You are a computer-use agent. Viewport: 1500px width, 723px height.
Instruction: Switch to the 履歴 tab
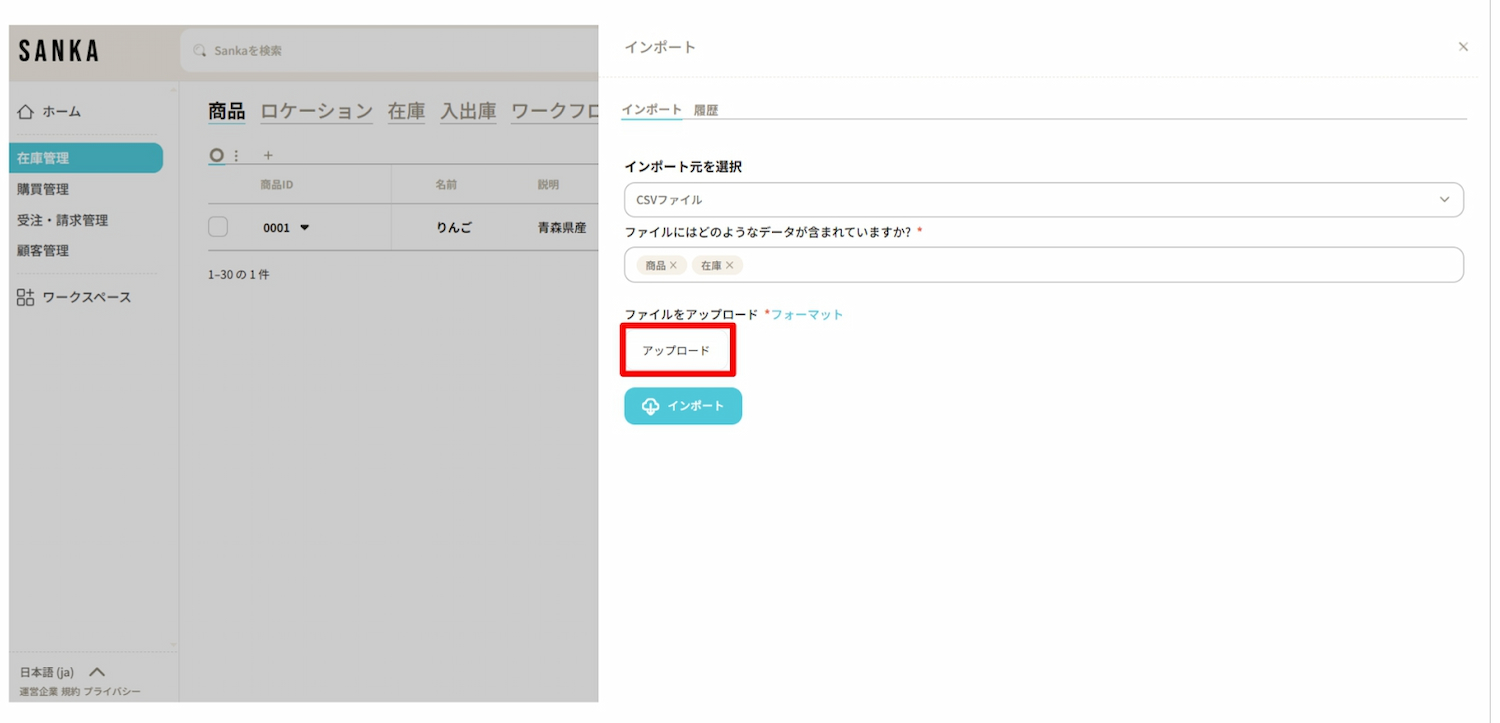tap(706, 110)
